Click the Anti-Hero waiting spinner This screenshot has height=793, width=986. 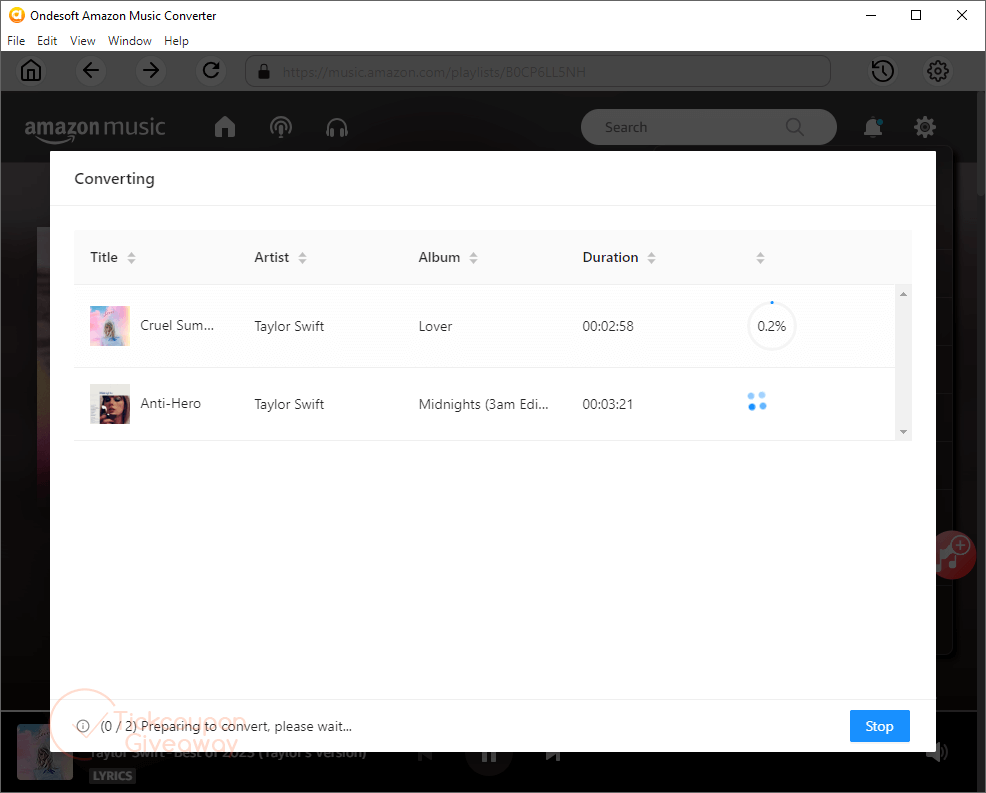point(756,401)
